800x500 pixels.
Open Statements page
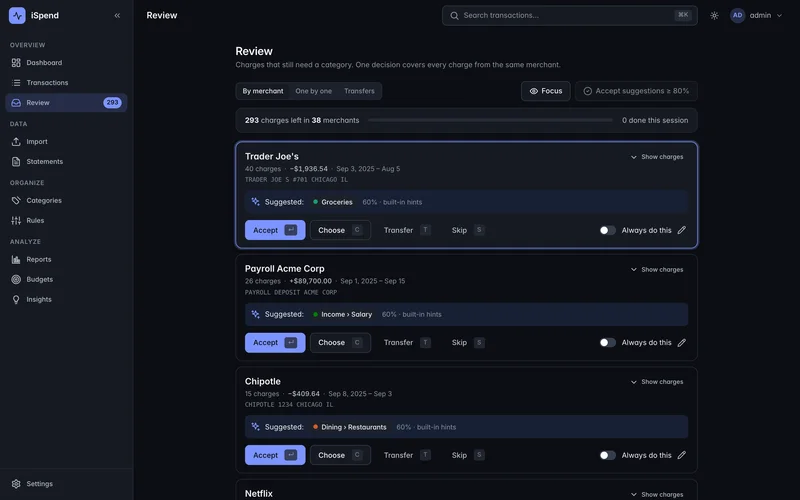point(66,162)
